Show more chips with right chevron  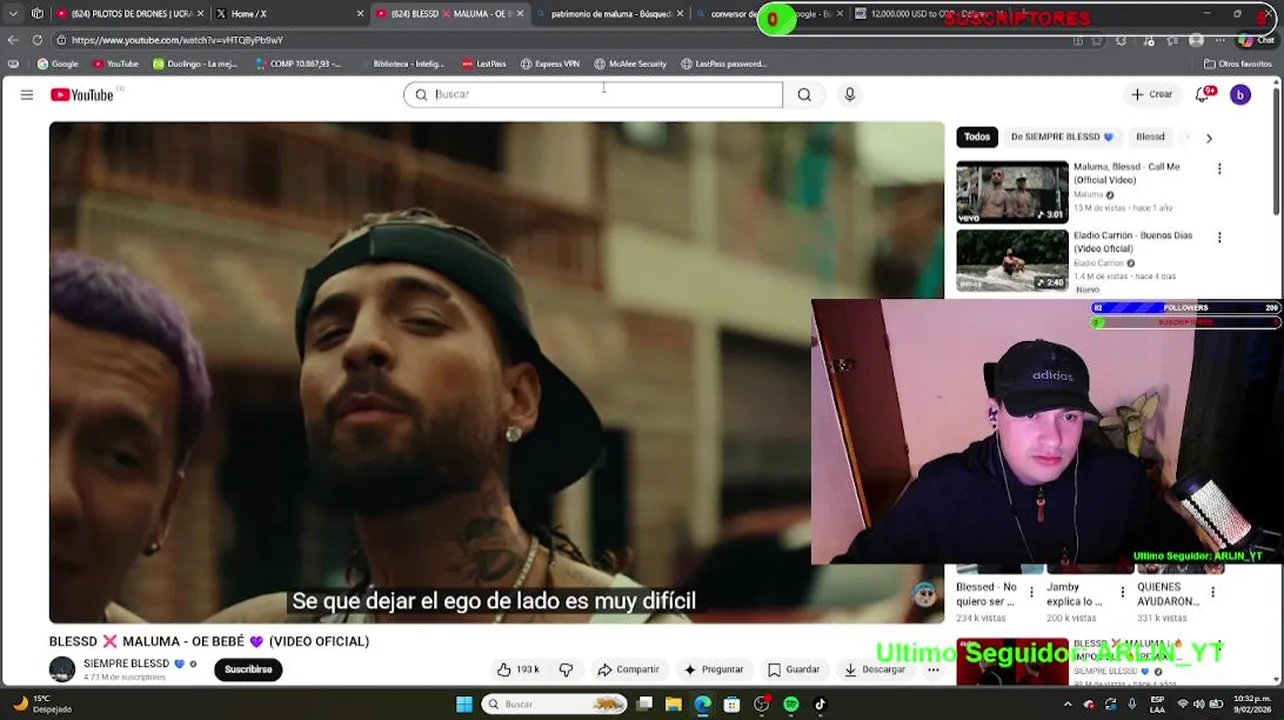1208,138
